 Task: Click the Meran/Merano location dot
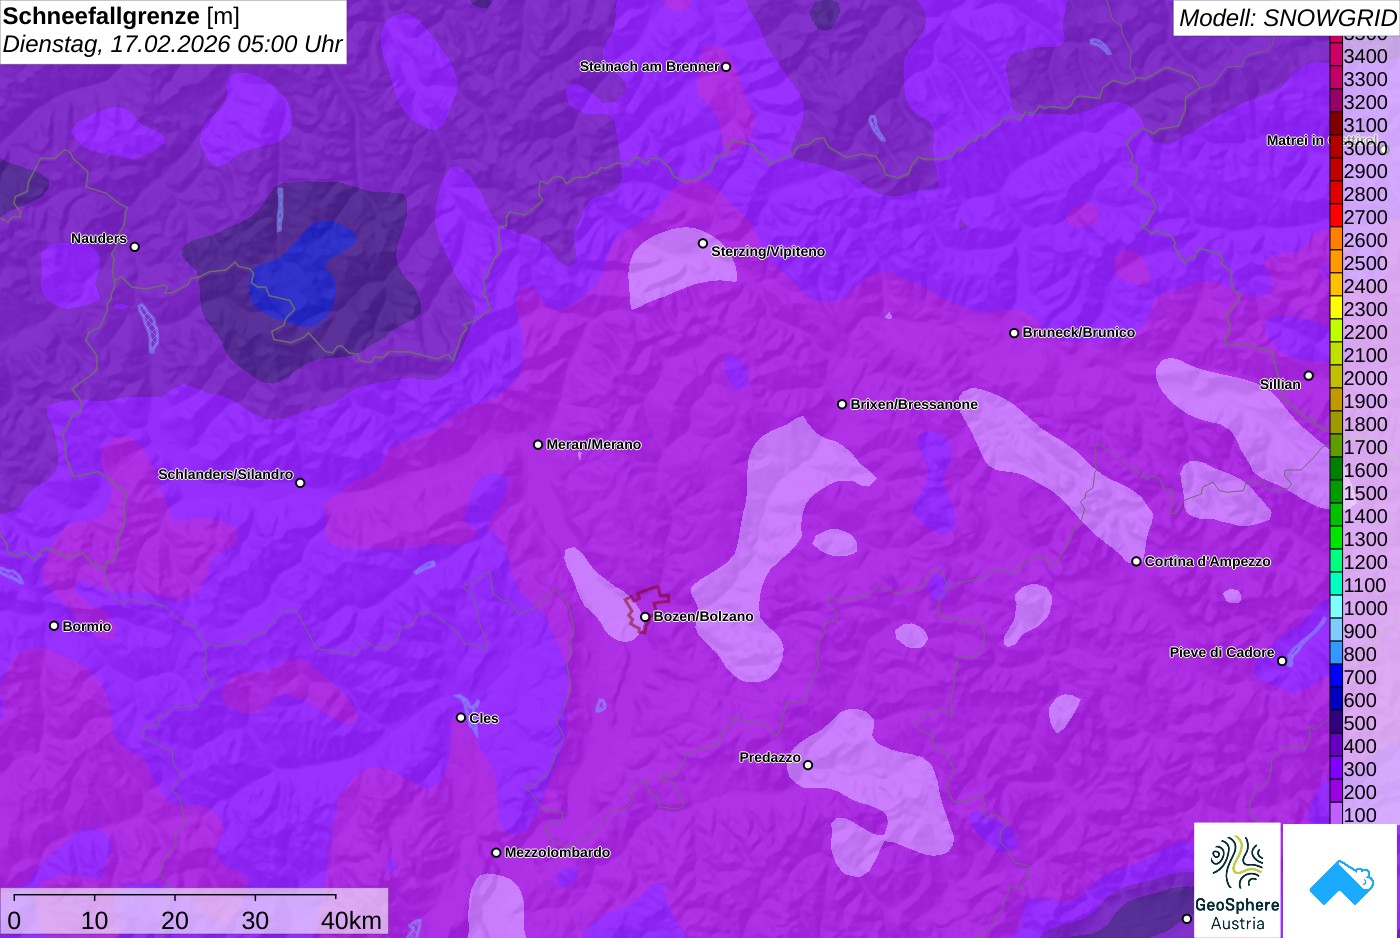pos(538,444)
